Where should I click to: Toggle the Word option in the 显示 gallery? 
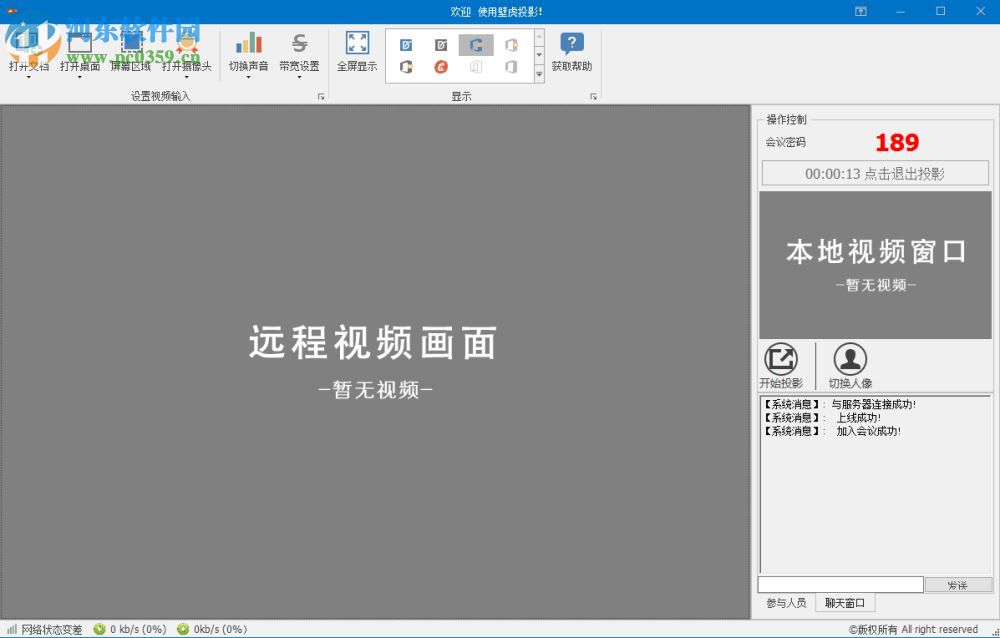(406, 44)
